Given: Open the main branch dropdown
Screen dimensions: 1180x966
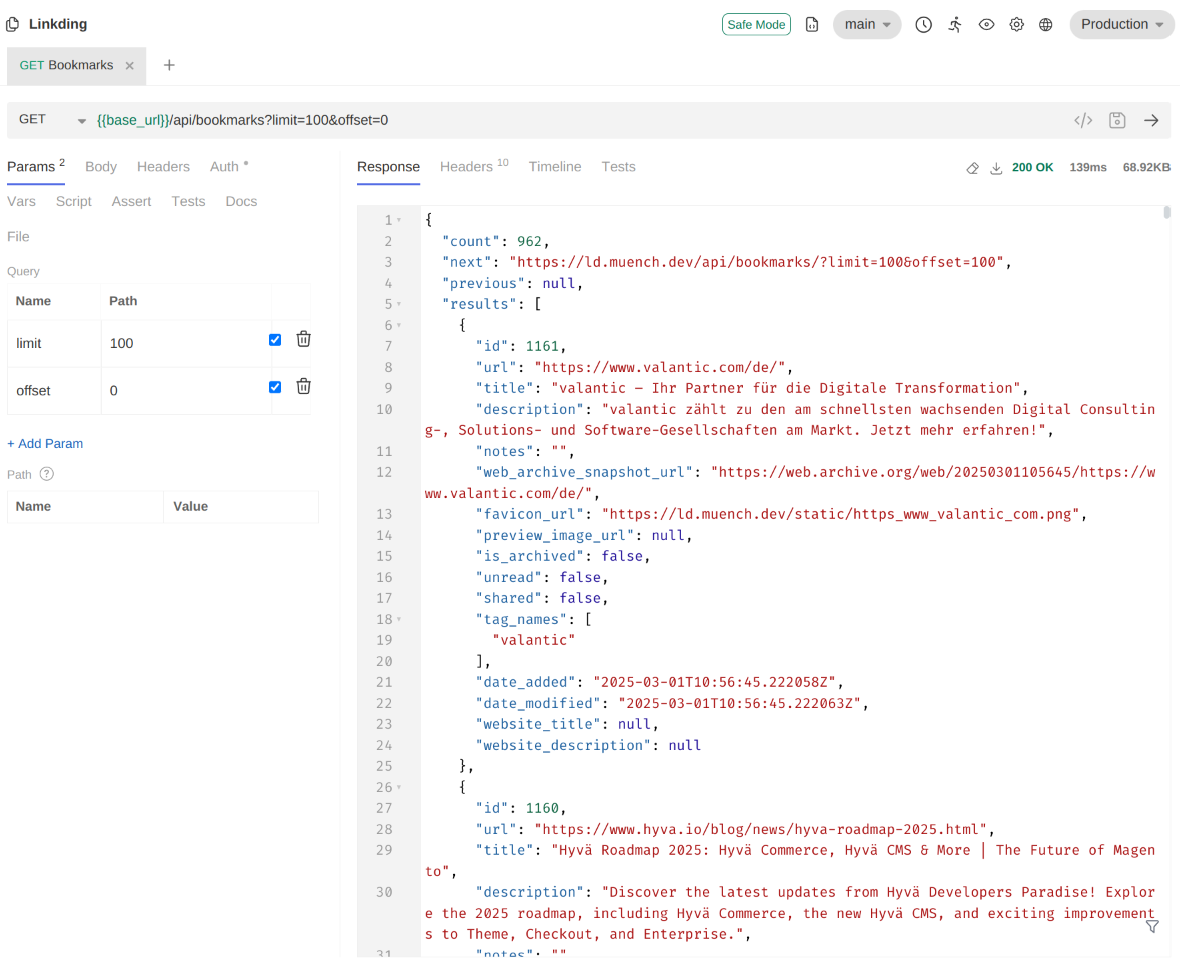Looking at the screenshot, I should point(867,25).
